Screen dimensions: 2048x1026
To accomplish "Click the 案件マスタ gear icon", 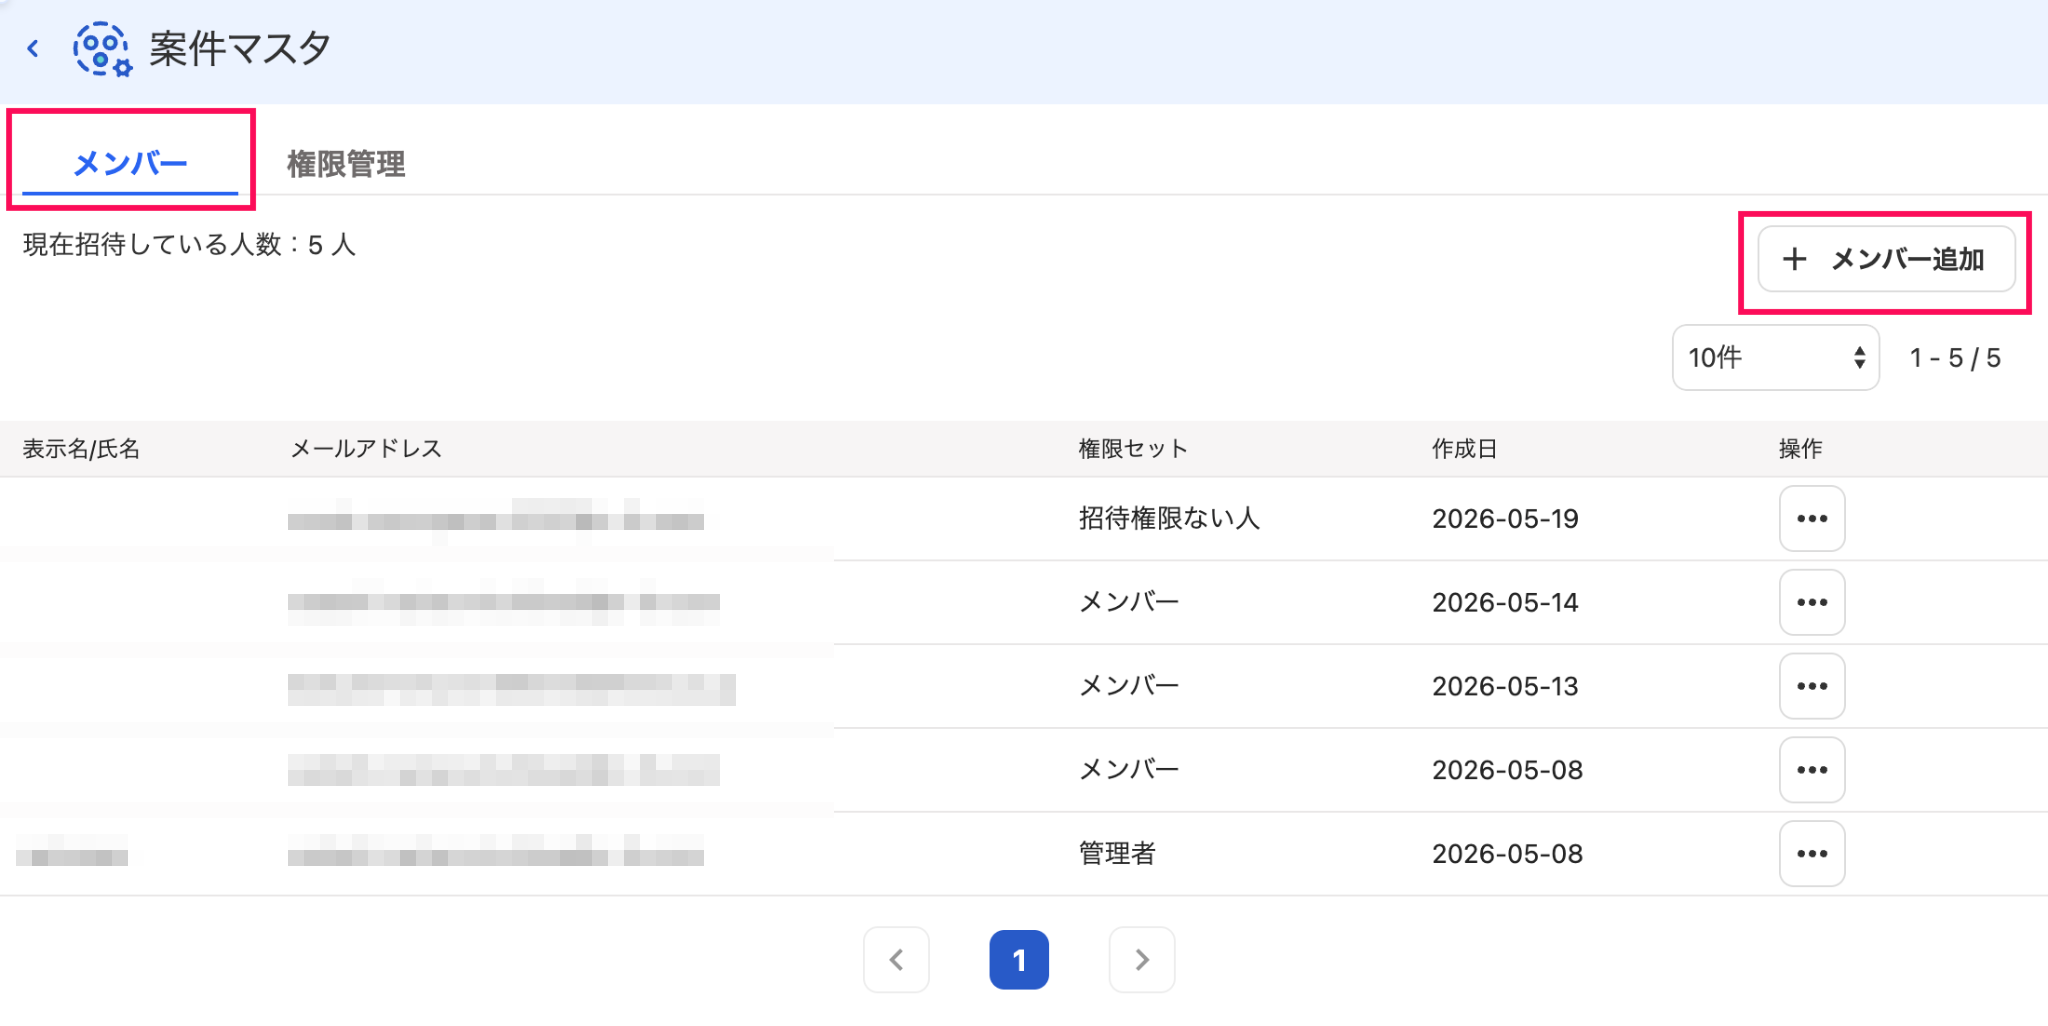I will click(x=102, y=49).
